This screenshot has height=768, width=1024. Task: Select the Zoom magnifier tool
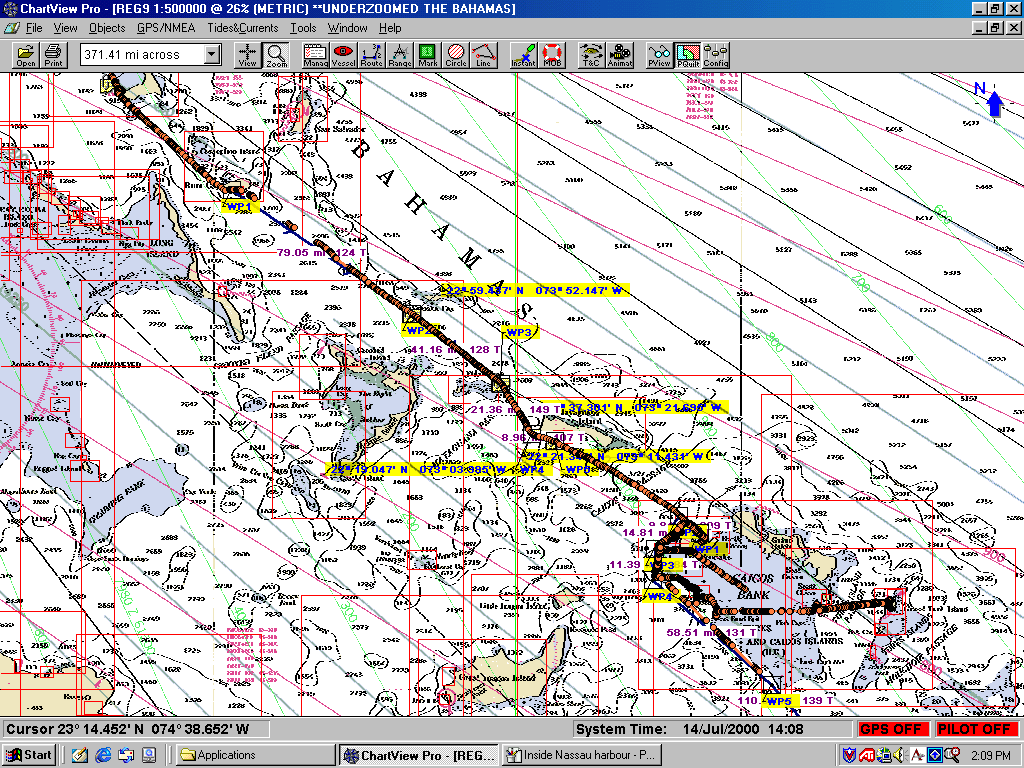click(276, 56)
